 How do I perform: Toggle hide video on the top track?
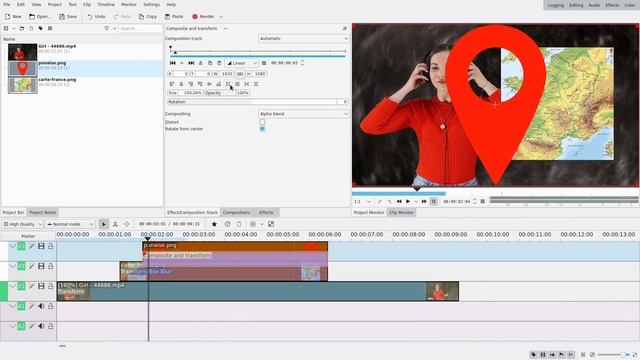(x=41, y=247)
